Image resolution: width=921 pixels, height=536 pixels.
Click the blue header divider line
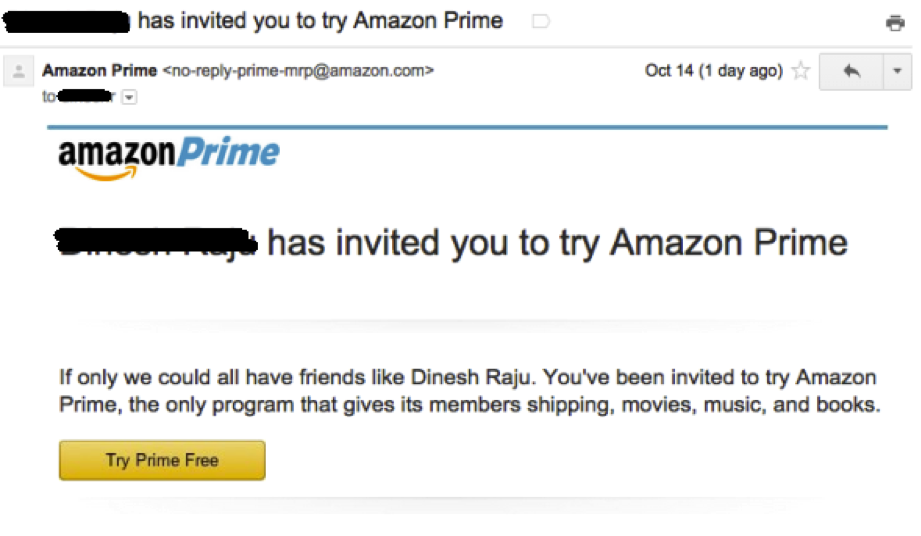tap(468, 127)
